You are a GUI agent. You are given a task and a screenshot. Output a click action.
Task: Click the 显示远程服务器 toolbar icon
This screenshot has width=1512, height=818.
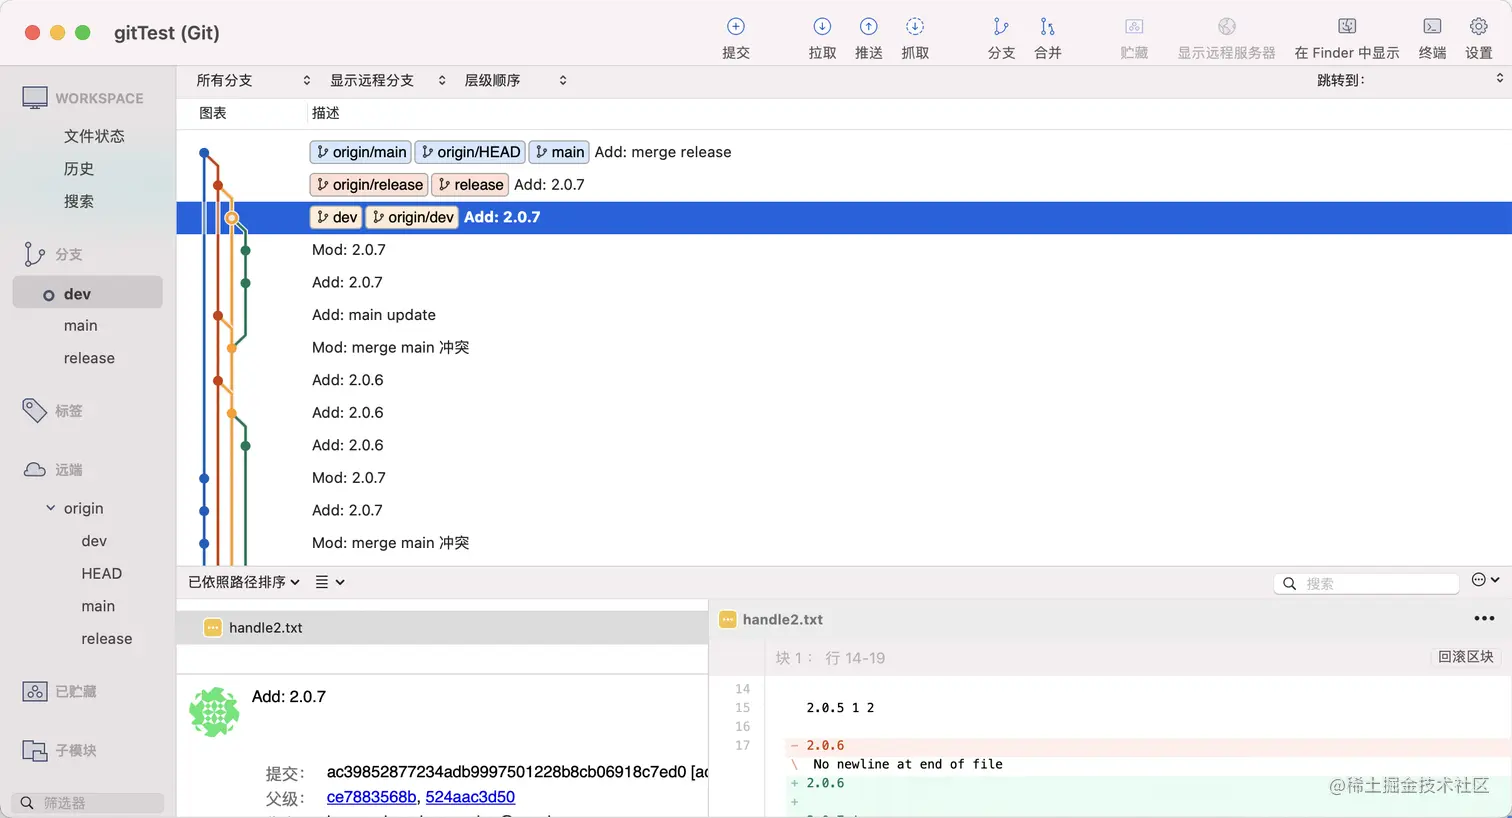pos(1227,27)
